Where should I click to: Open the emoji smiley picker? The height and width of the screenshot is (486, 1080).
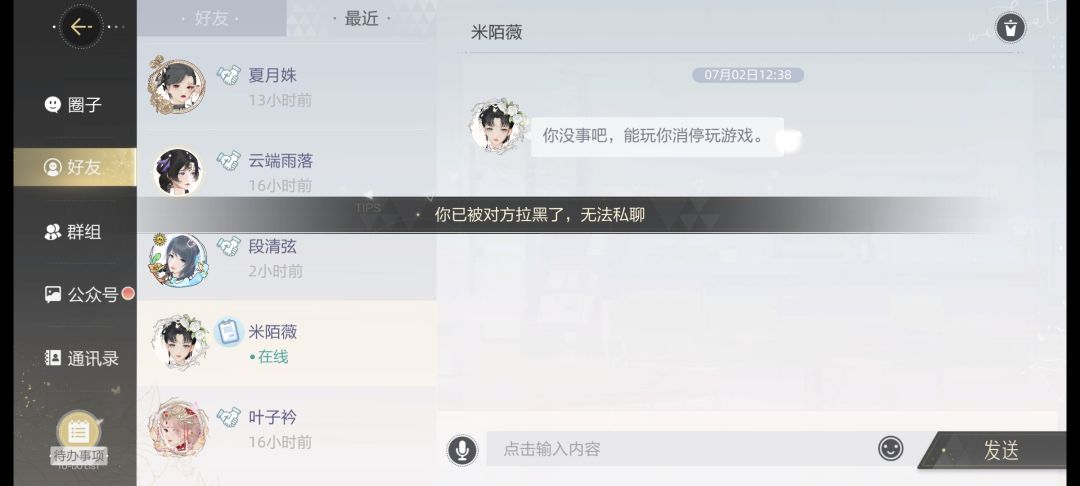pos(890,449)
